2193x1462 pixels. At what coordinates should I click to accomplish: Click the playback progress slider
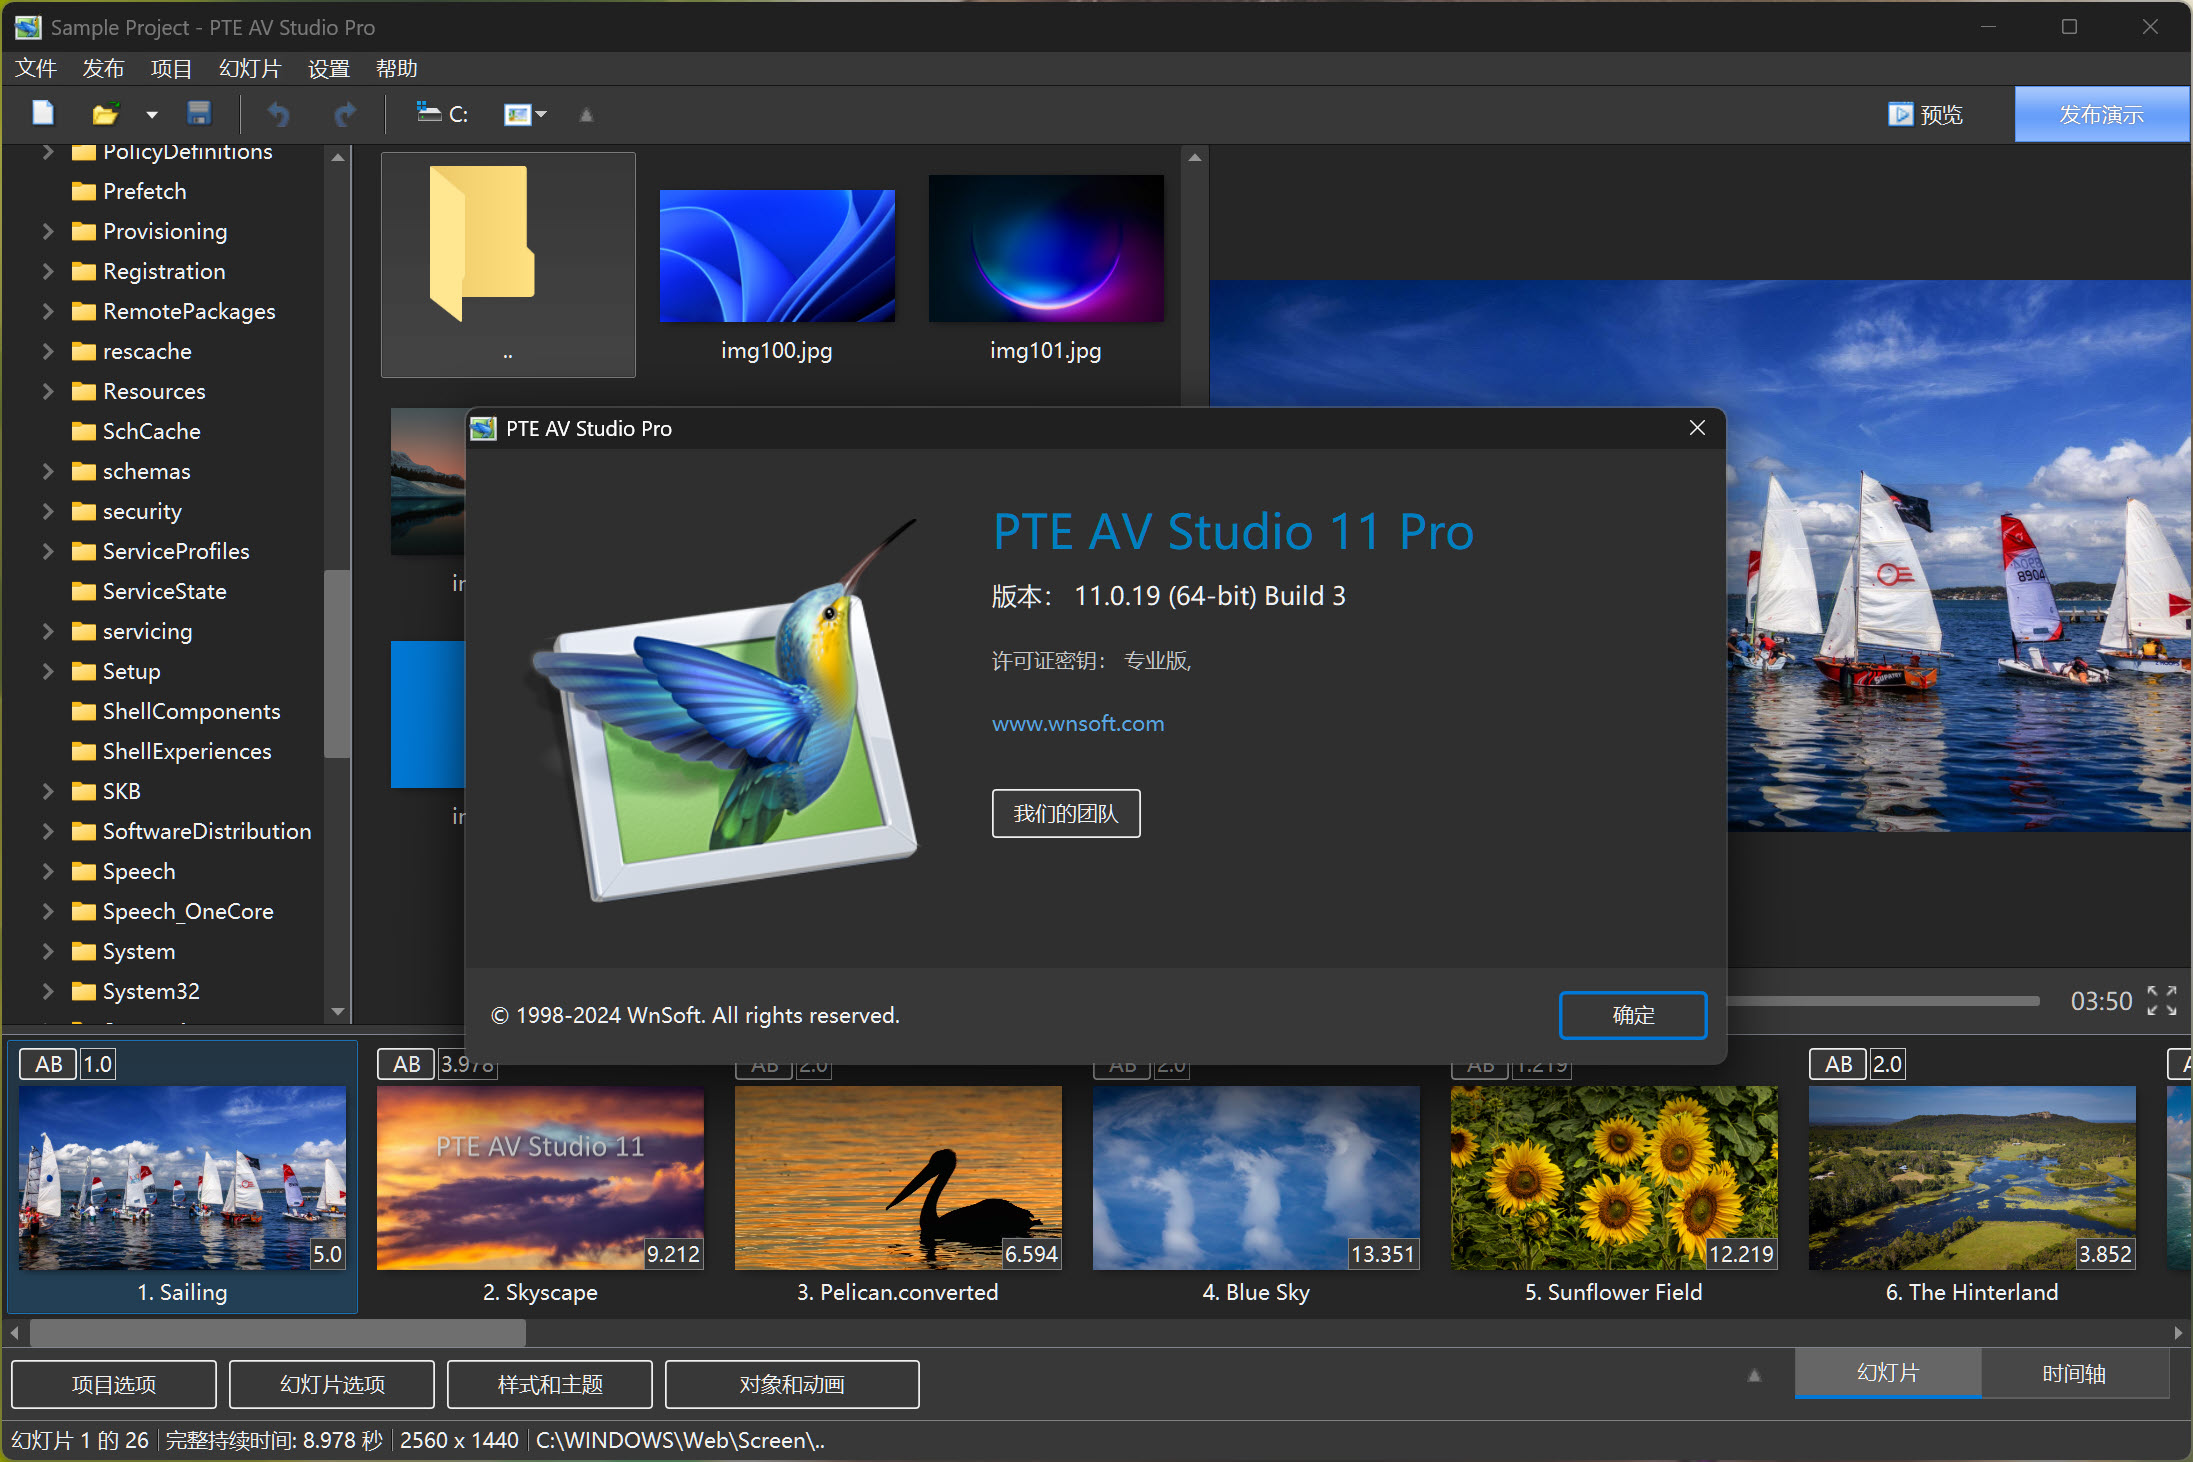click(1885, 1000)
